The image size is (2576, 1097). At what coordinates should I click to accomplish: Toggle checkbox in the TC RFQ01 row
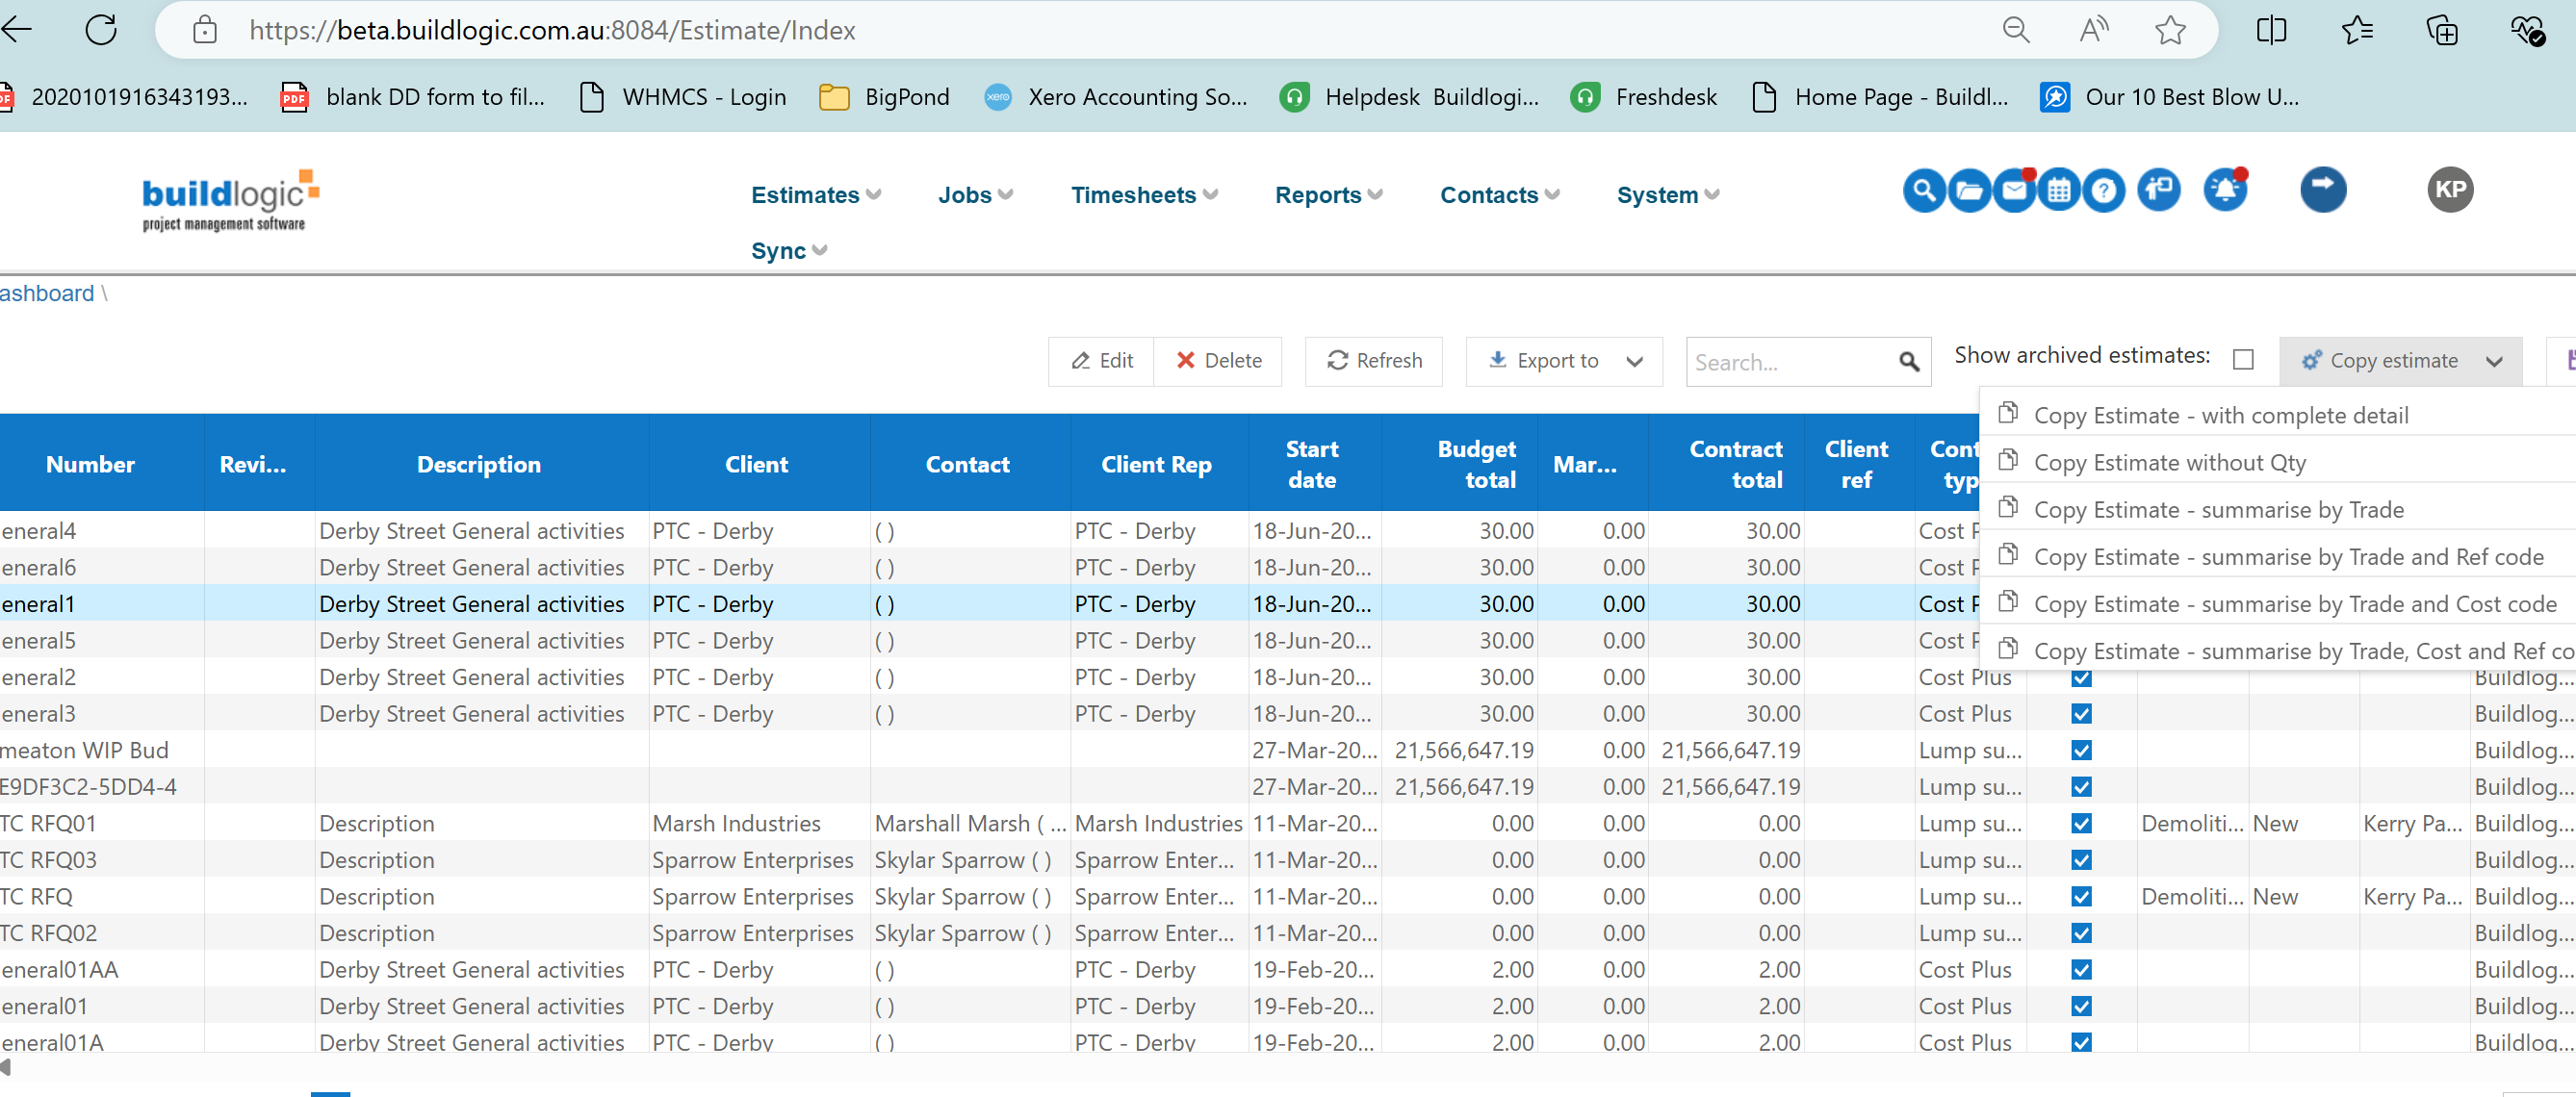[x=2081, y=824]
